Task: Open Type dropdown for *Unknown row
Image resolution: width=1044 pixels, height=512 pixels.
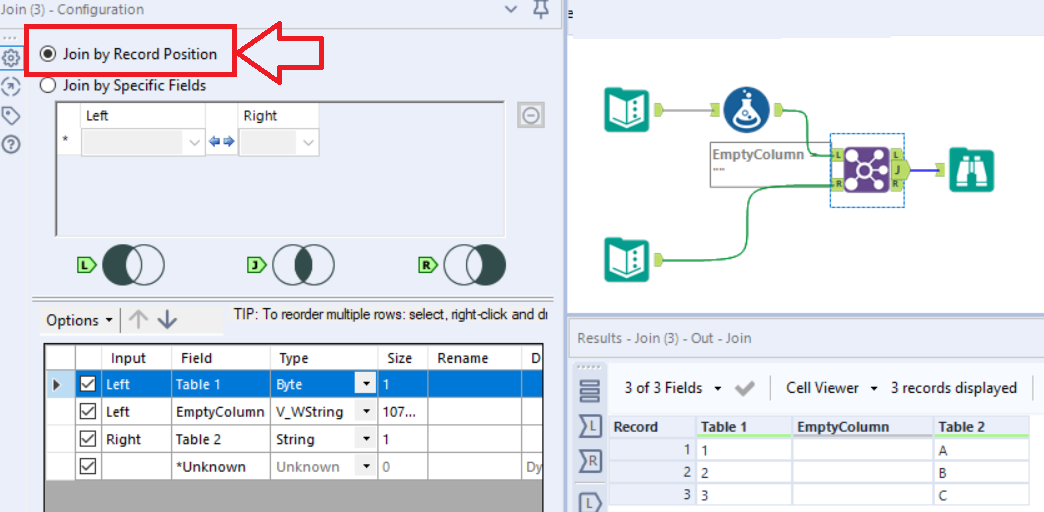Action: pos(366,467)
